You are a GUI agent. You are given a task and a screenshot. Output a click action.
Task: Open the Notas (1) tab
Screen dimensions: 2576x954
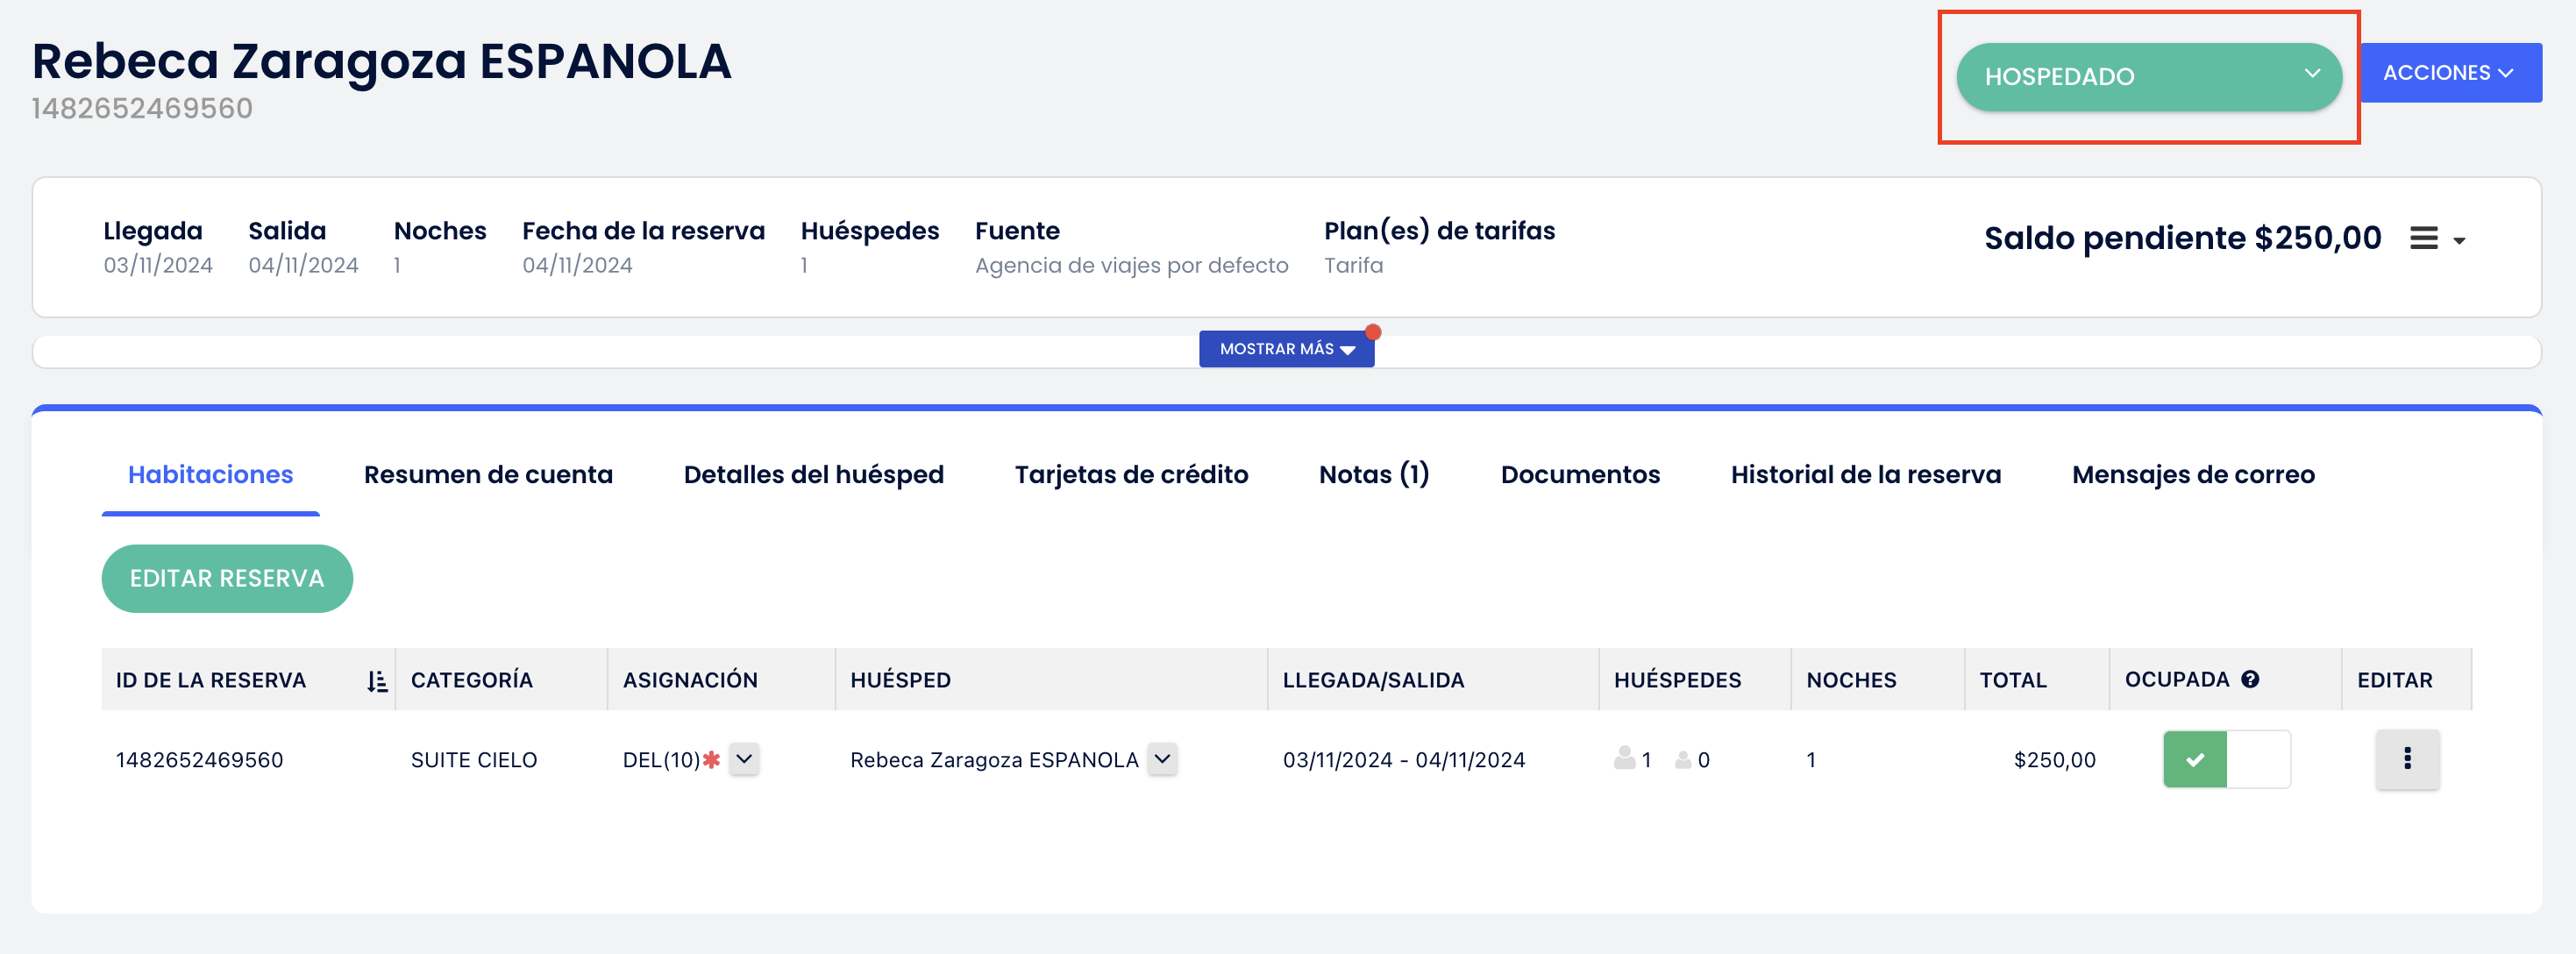pos(1374,474)
